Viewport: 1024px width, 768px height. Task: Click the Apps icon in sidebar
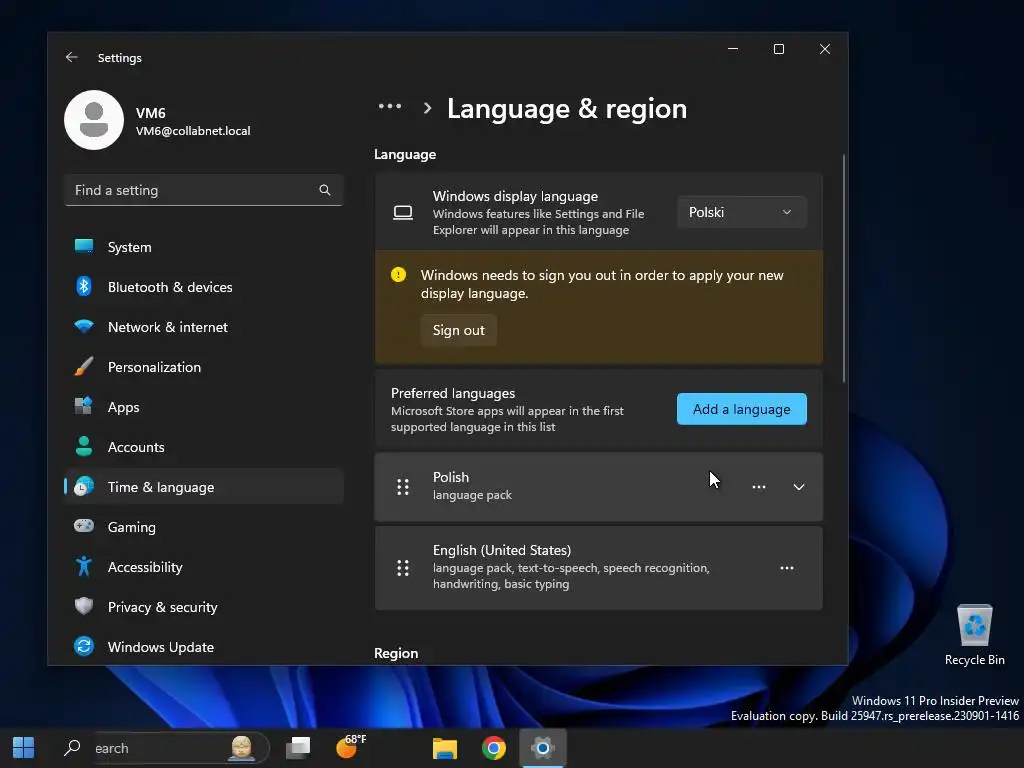(84, 406)
